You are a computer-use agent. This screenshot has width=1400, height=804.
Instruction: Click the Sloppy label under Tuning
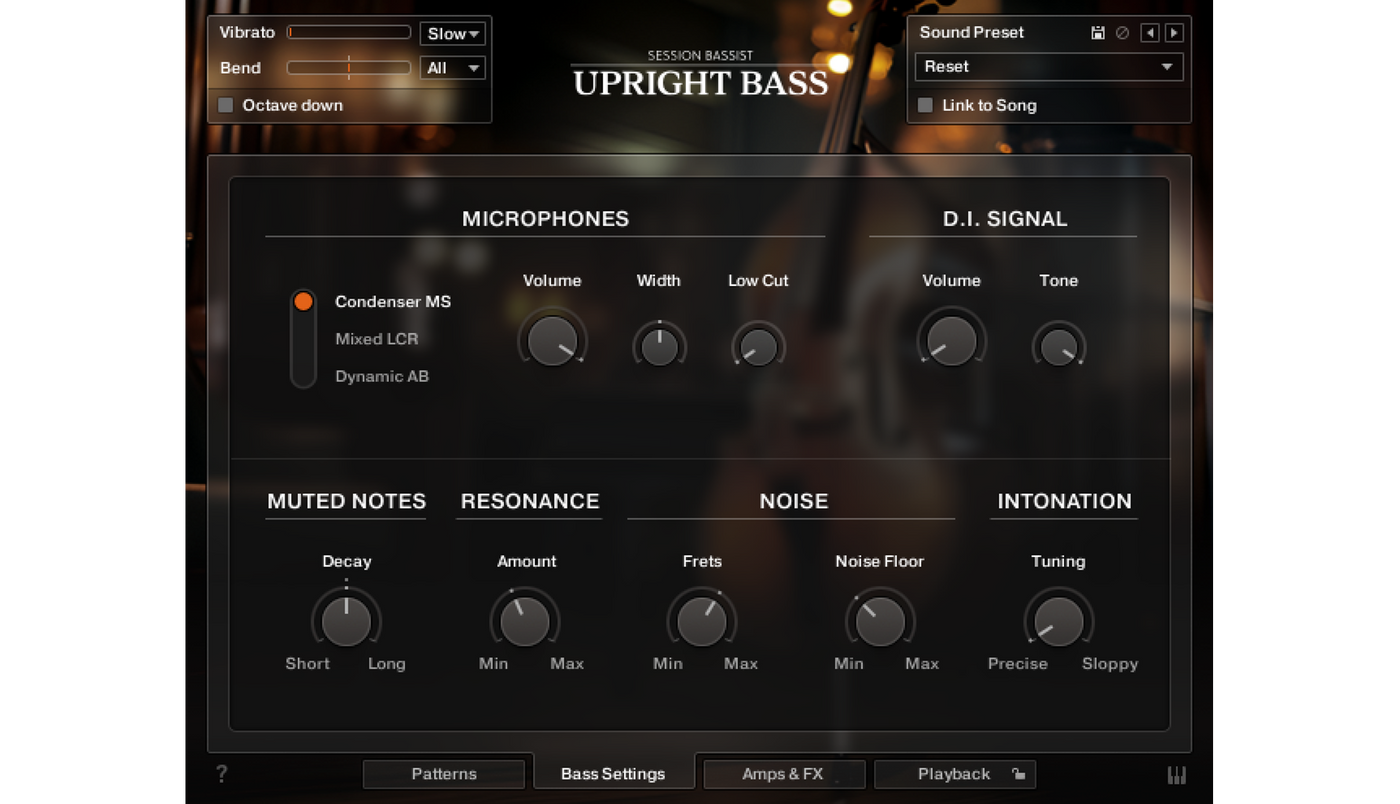pos(1110,664)
